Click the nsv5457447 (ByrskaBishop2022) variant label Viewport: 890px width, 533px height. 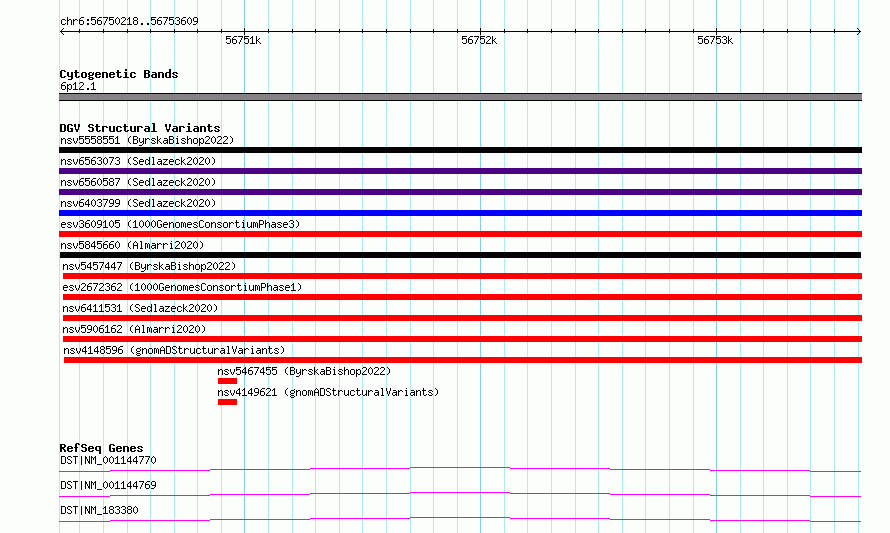click(149, 266)
